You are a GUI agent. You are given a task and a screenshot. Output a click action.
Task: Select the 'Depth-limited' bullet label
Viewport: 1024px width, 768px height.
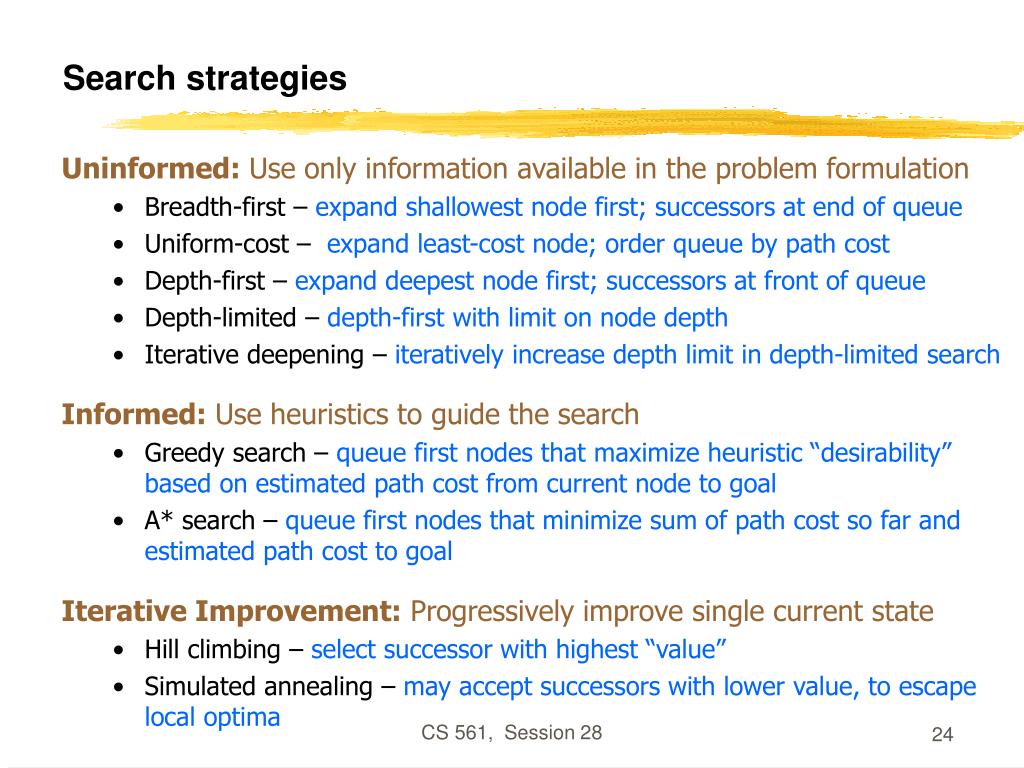(220, 318)
